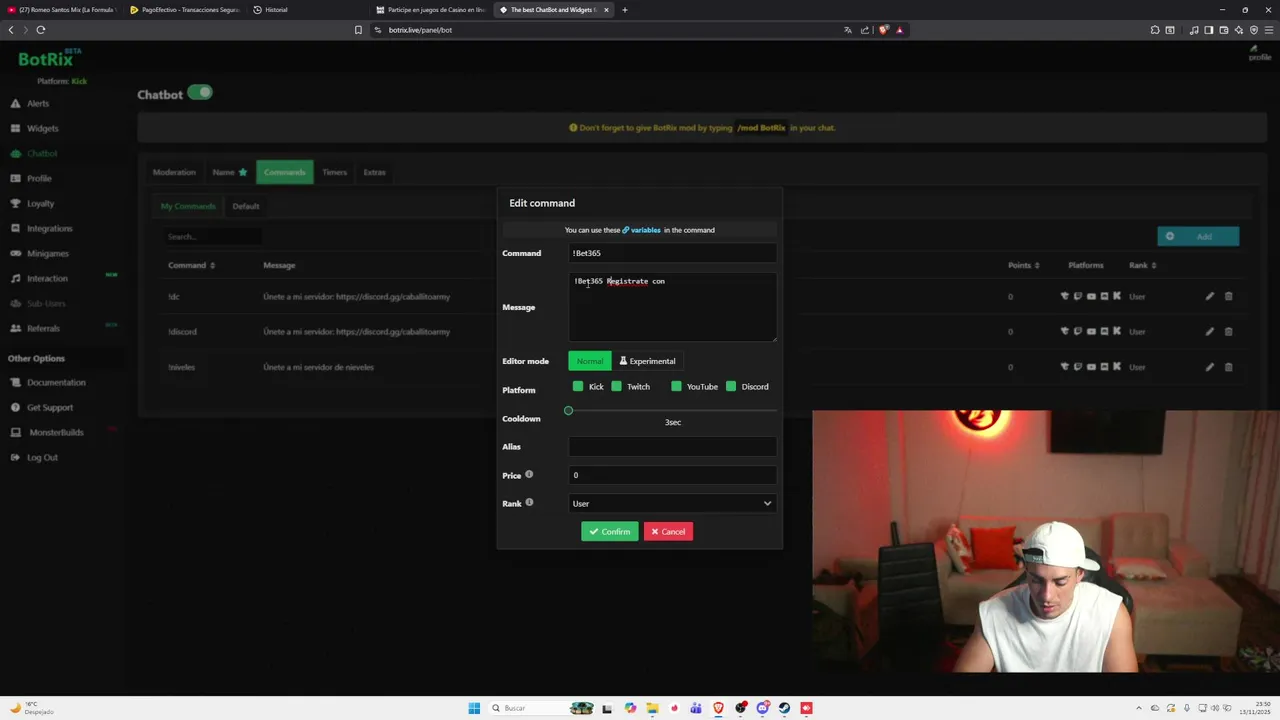Screen dimensions: 1280x720
Task: Open the profile avatar in the page header
Action: (x=1259, y=53)
